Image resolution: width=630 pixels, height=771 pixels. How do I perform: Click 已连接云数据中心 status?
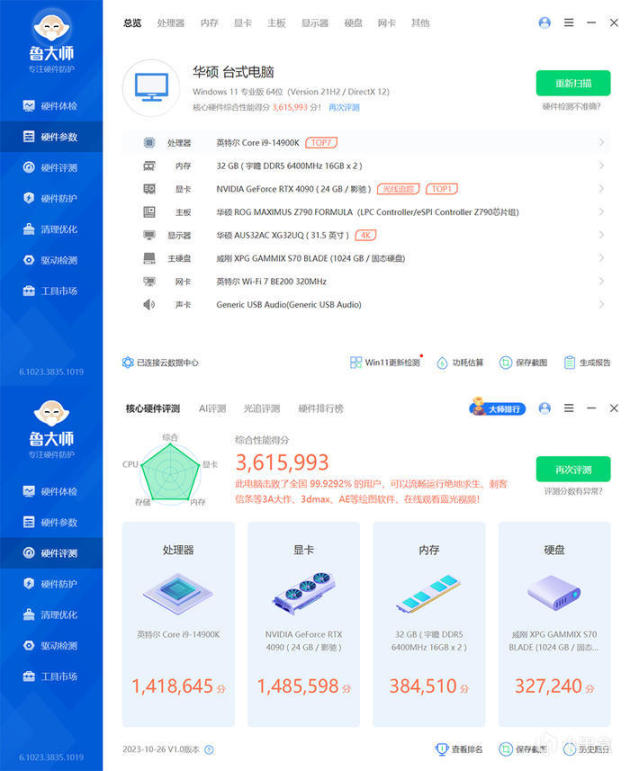click(x=160, y=362)
